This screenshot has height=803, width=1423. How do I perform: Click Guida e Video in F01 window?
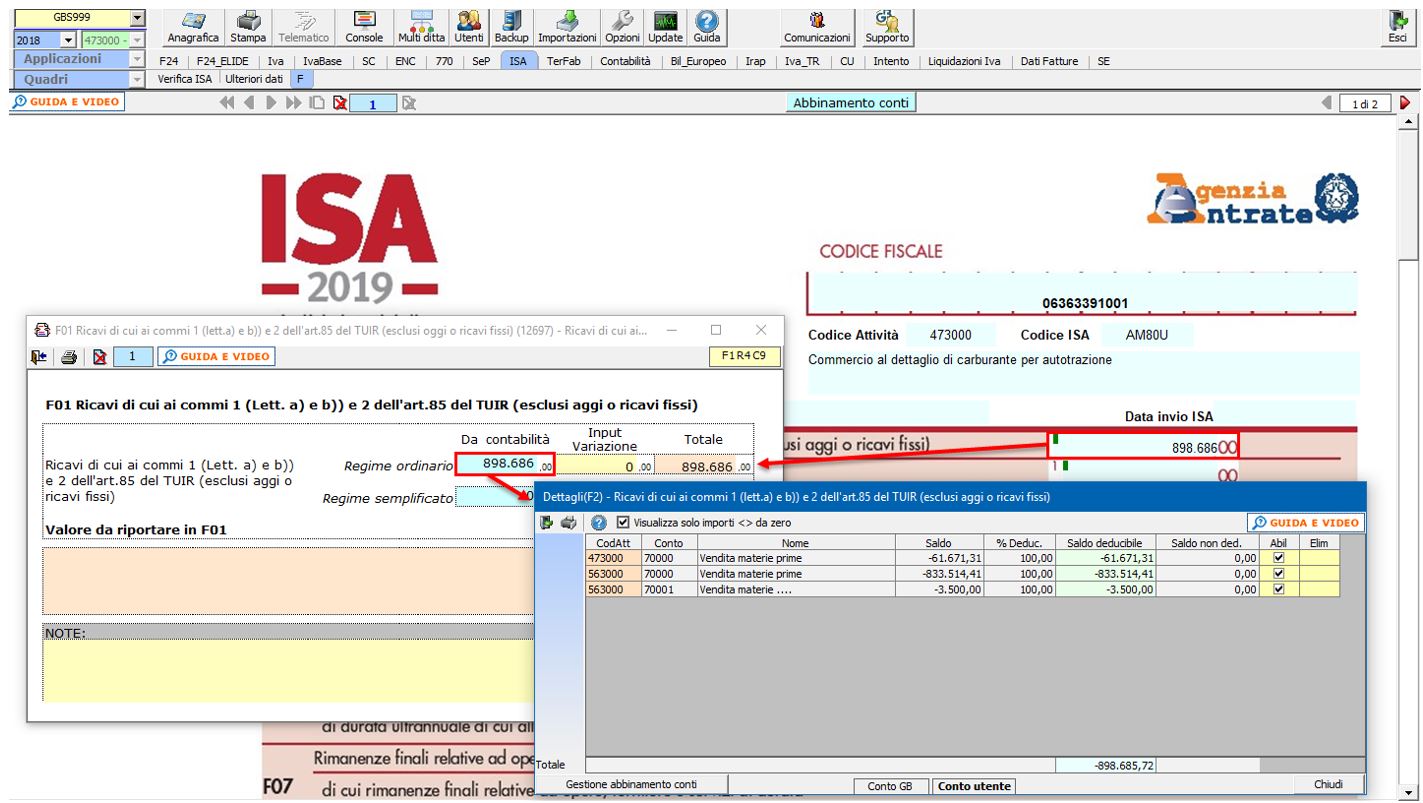click(x=216, y=355)
